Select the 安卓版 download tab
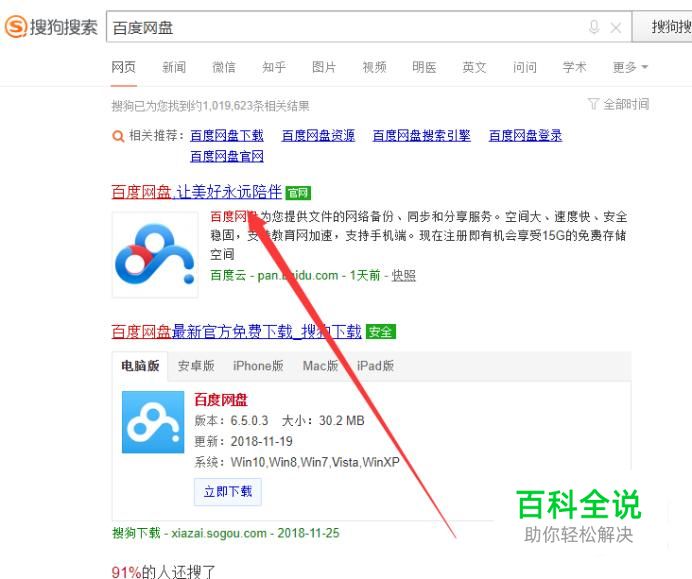The width and height of the screenshot is (692, 579). click(196, 366)
